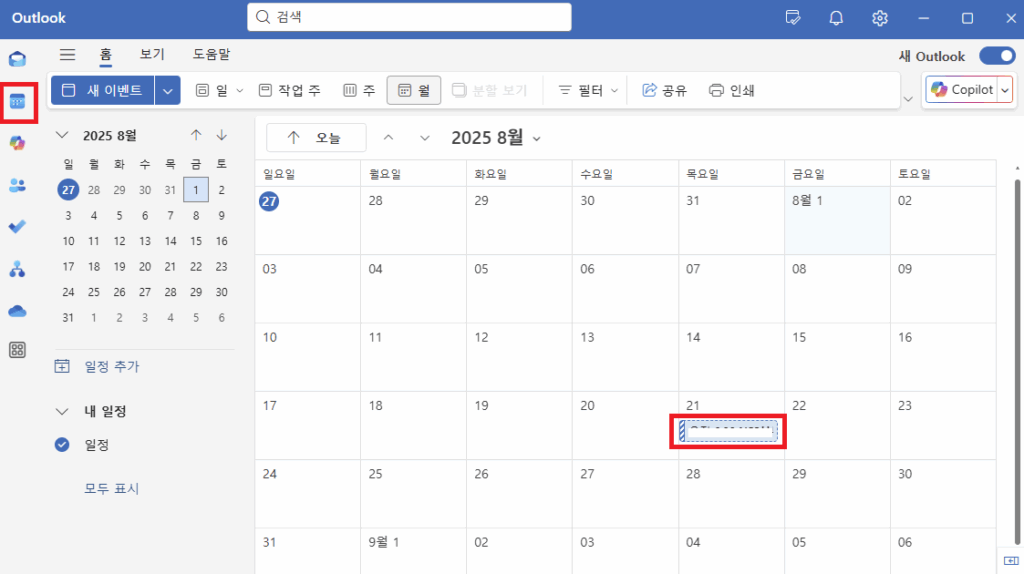This screenshot has width=1024, height=574.
Task: Open the More apps grid icon
Action: tap(18, 350)
